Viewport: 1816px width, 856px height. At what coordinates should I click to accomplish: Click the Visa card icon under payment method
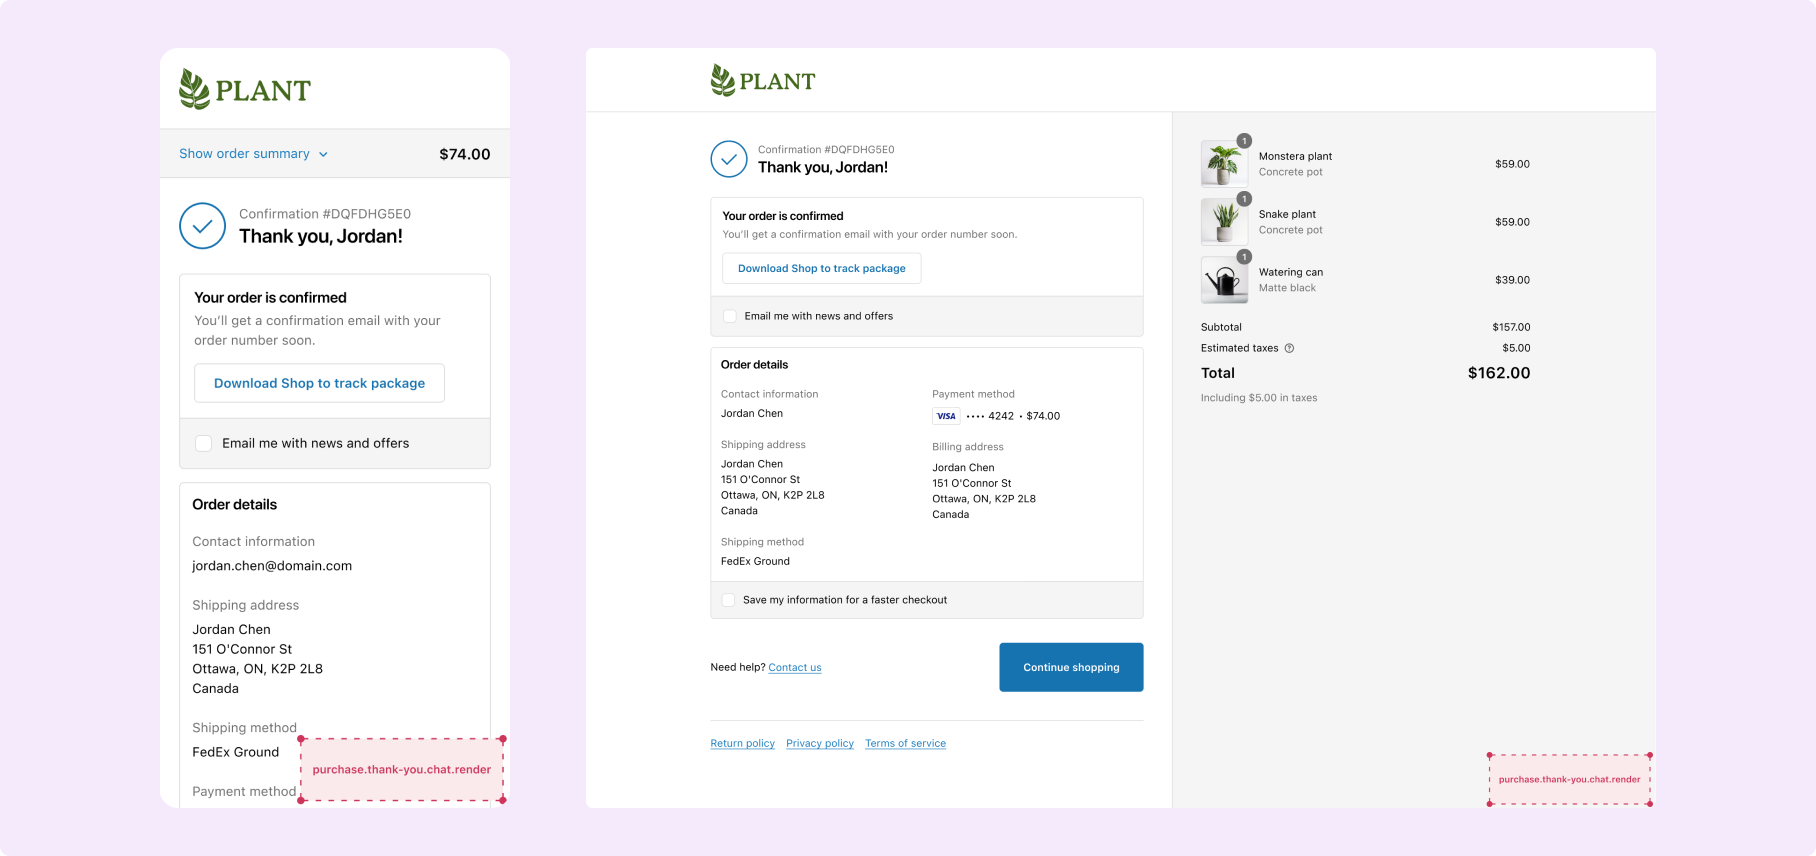pyautogui.click(x=946, y=416)
